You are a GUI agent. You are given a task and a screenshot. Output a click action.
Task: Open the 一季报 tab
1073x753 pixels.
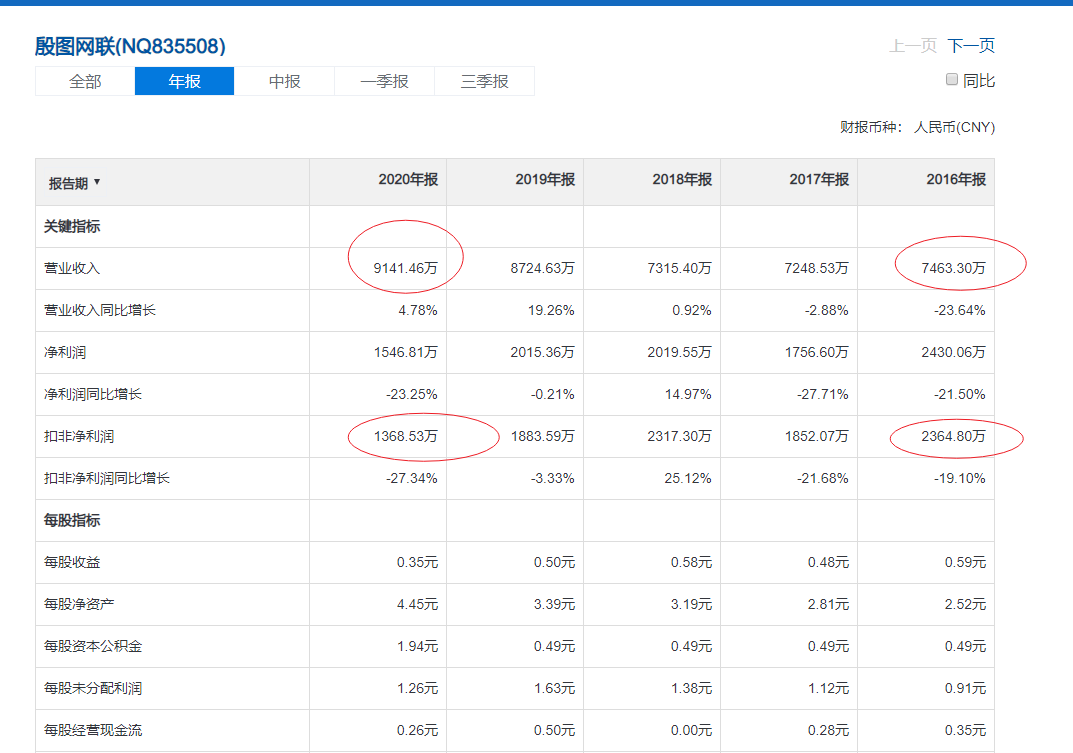pyautogui.click(x=384, y=81)
